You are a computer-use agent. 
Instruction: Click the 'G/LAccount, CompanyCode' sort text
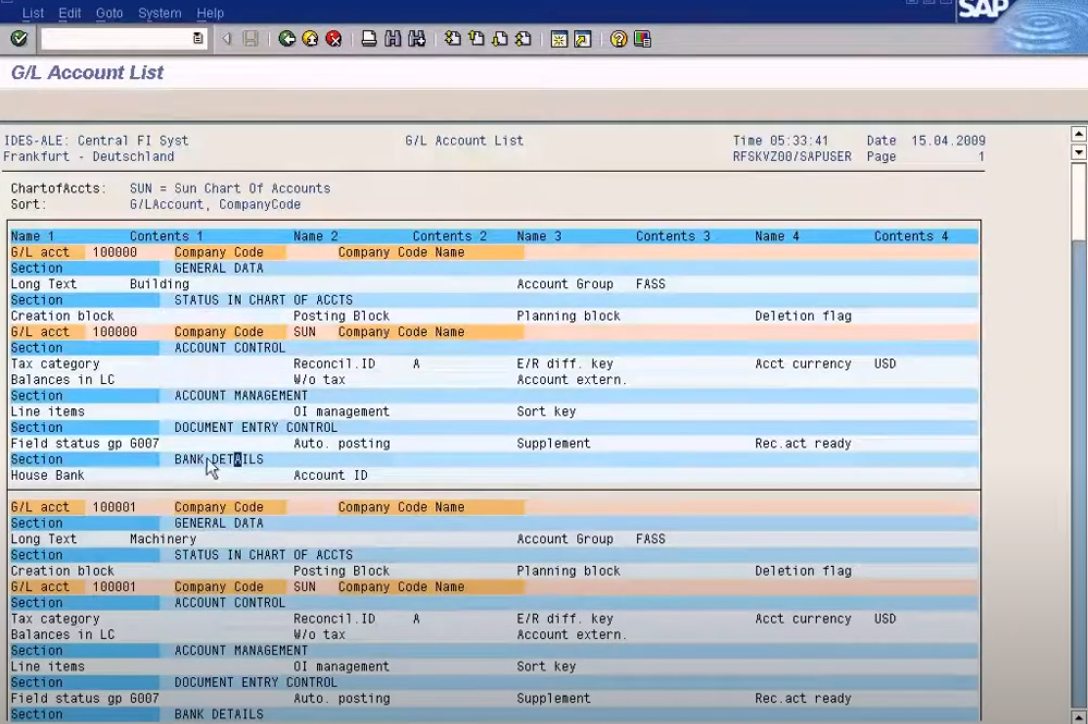[215, 204]
